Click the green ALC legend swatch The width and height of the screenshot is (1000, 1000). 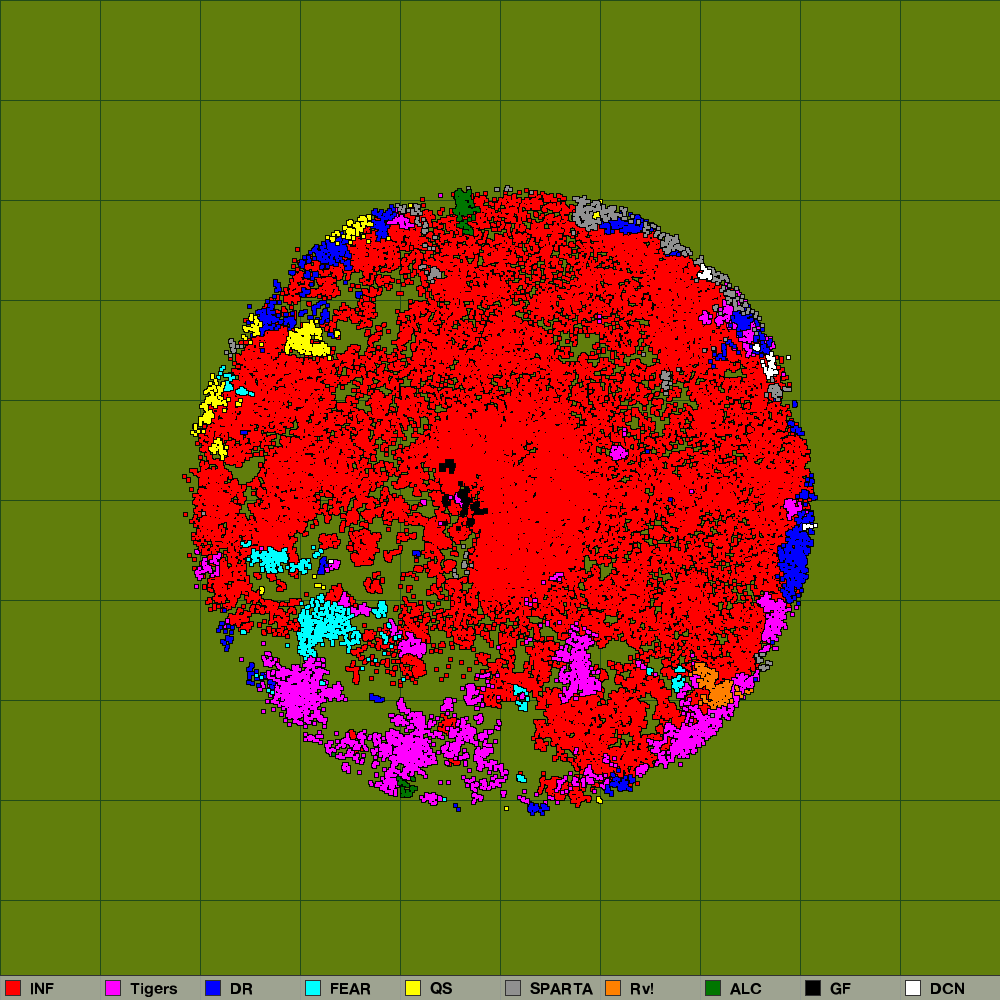point(713,988)
